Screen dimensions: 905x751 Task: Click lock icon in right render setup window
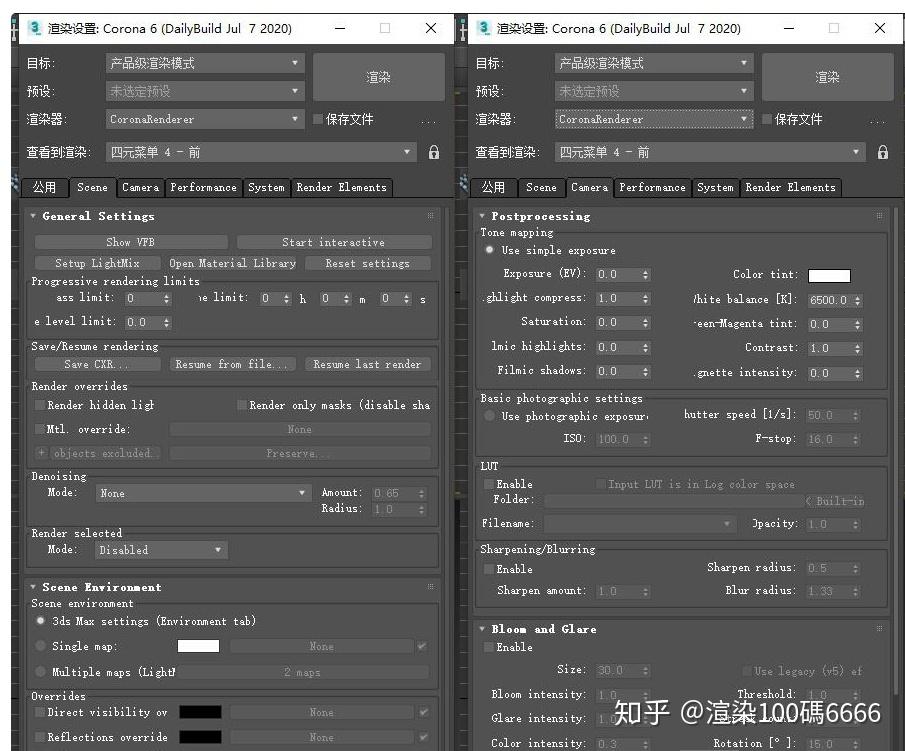882,152
